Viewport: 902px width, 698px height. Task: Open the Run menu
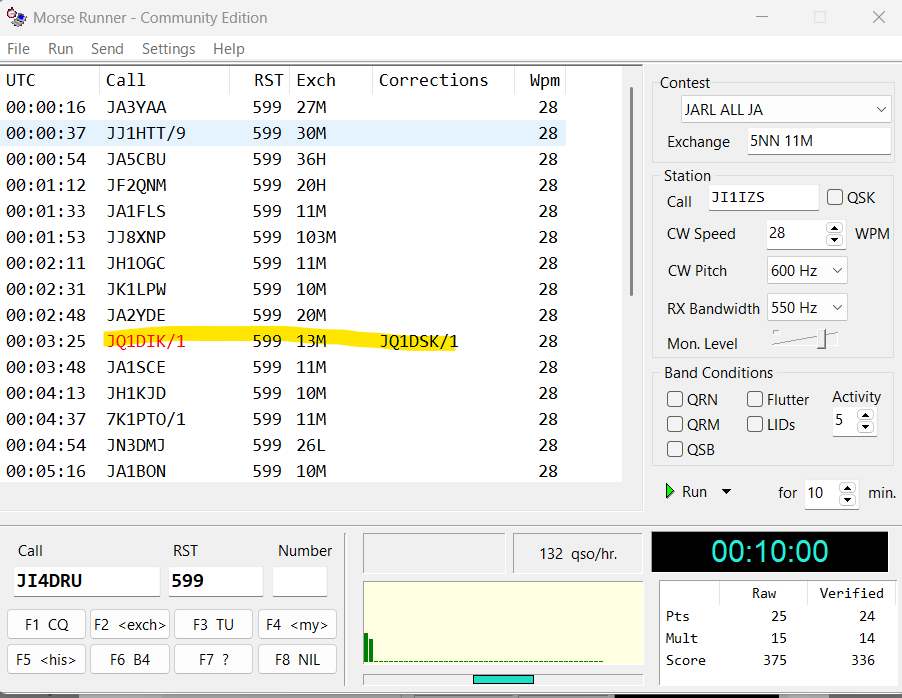(x=60, y=49)
